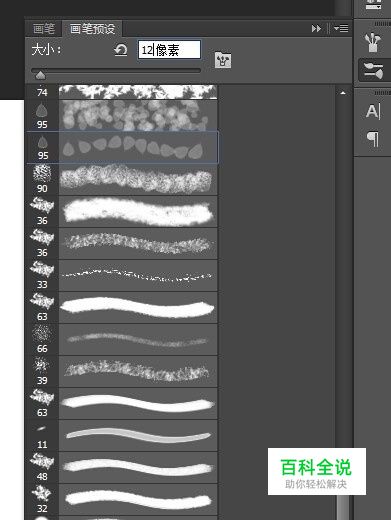
Task: Select the selected leaf brush preset 95
Action: click(122, 147)
